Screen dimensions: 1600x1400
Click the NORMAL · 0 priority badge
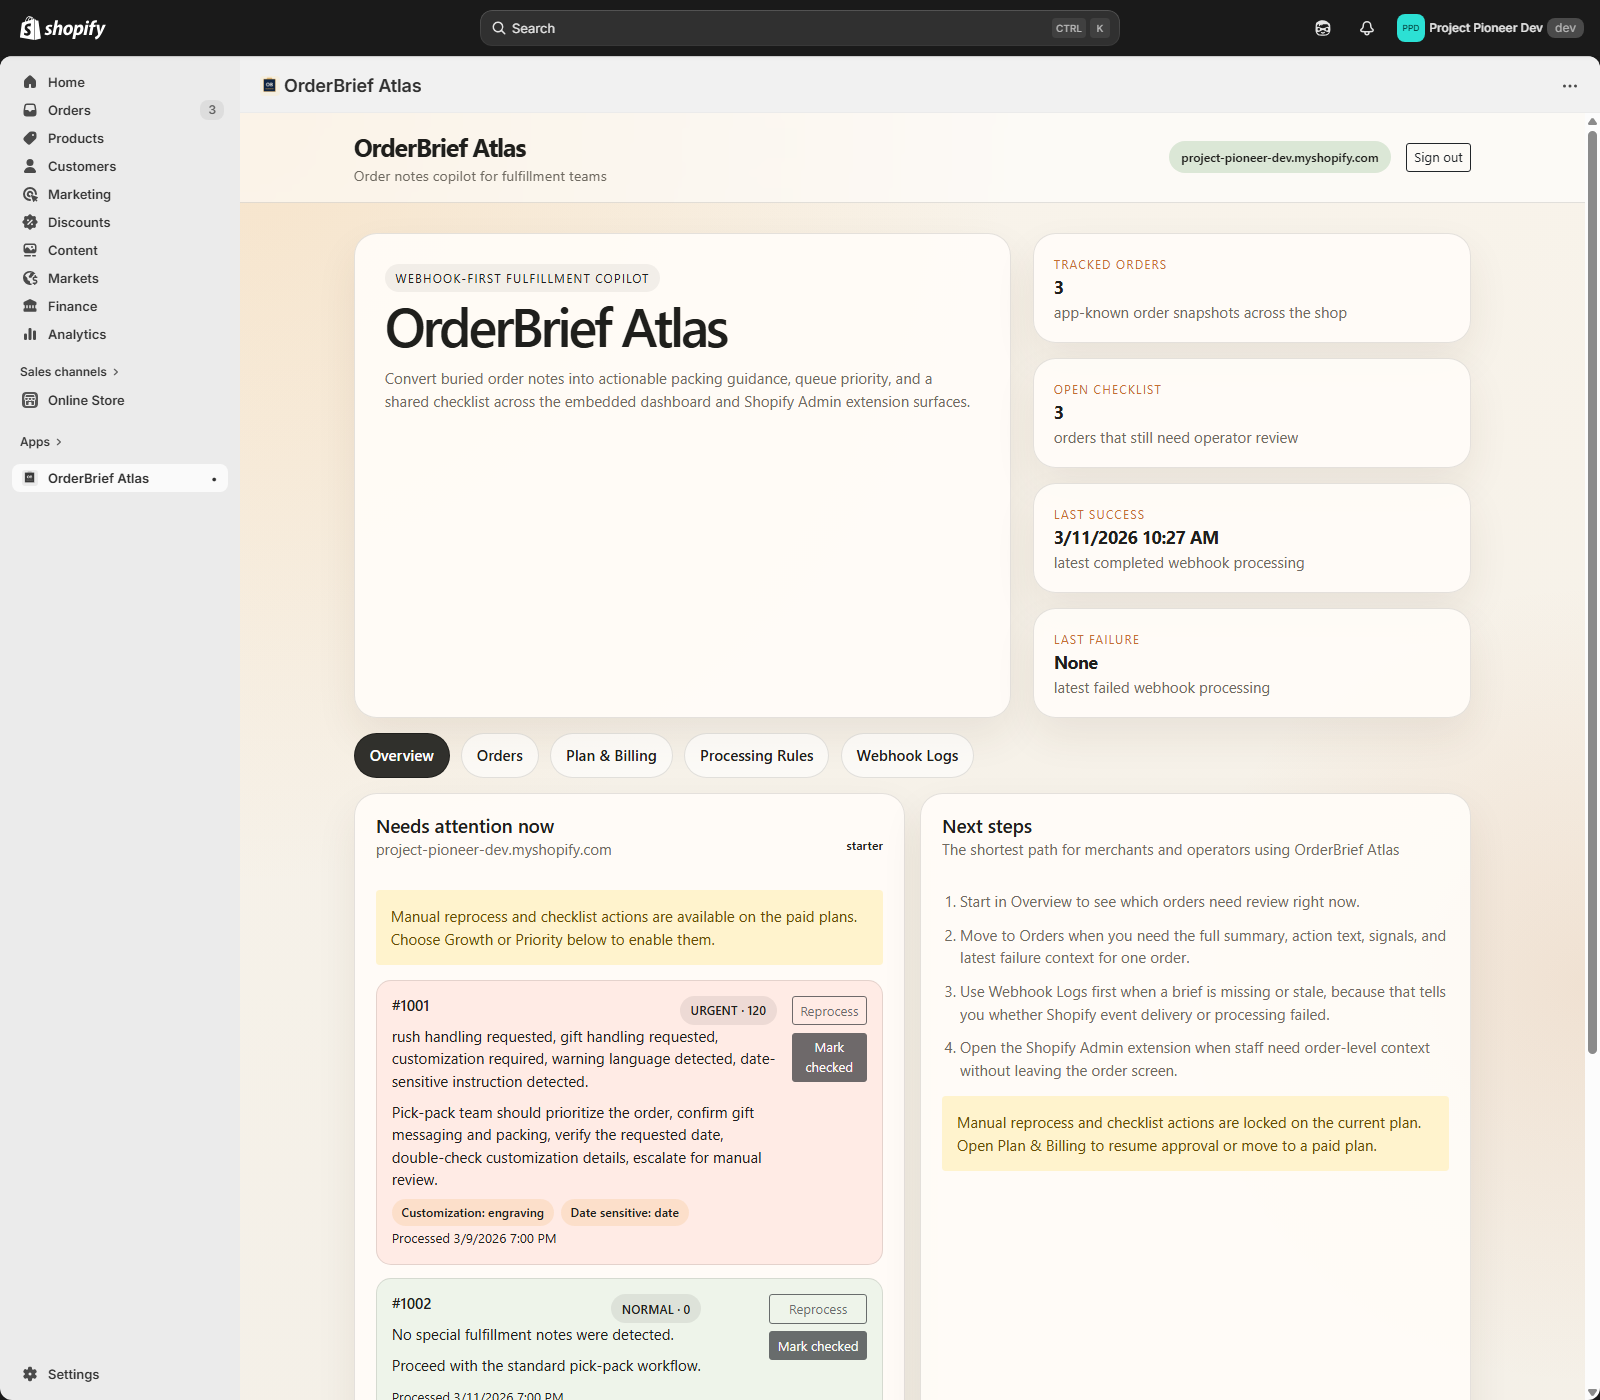coord(656,1309)
